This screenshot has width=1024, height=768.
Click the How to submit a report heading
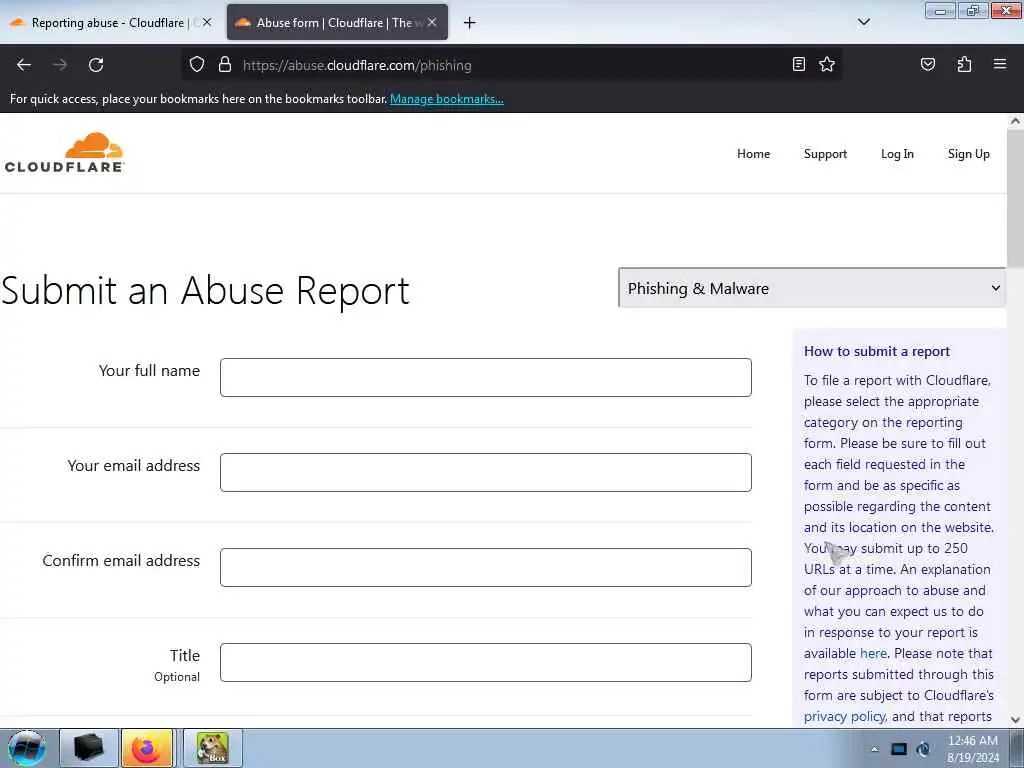tap(876, 351)
